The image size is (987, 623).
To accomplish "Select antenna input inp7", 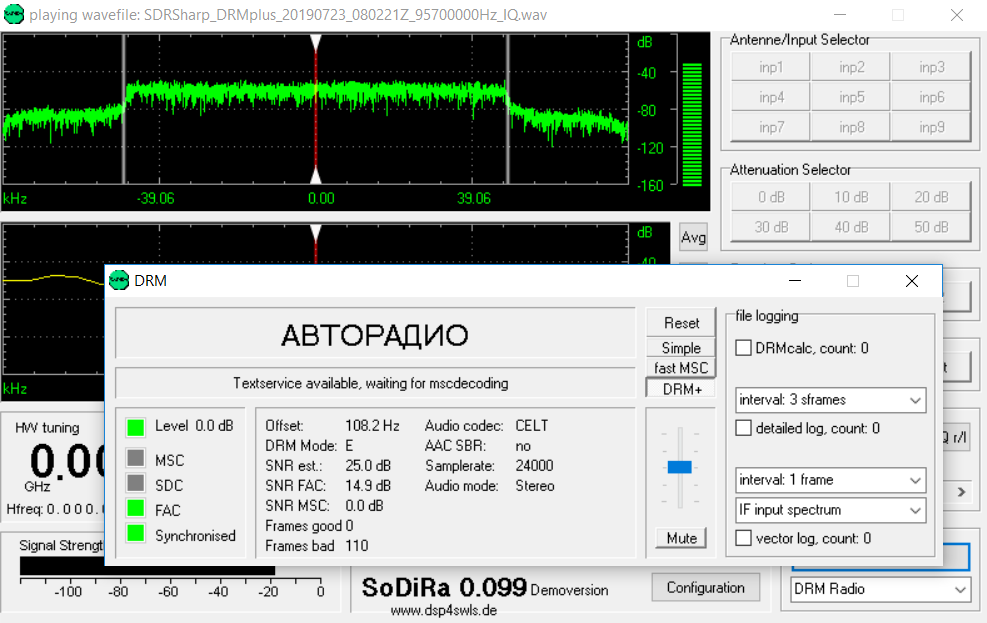I will click(x=770, y=128).
